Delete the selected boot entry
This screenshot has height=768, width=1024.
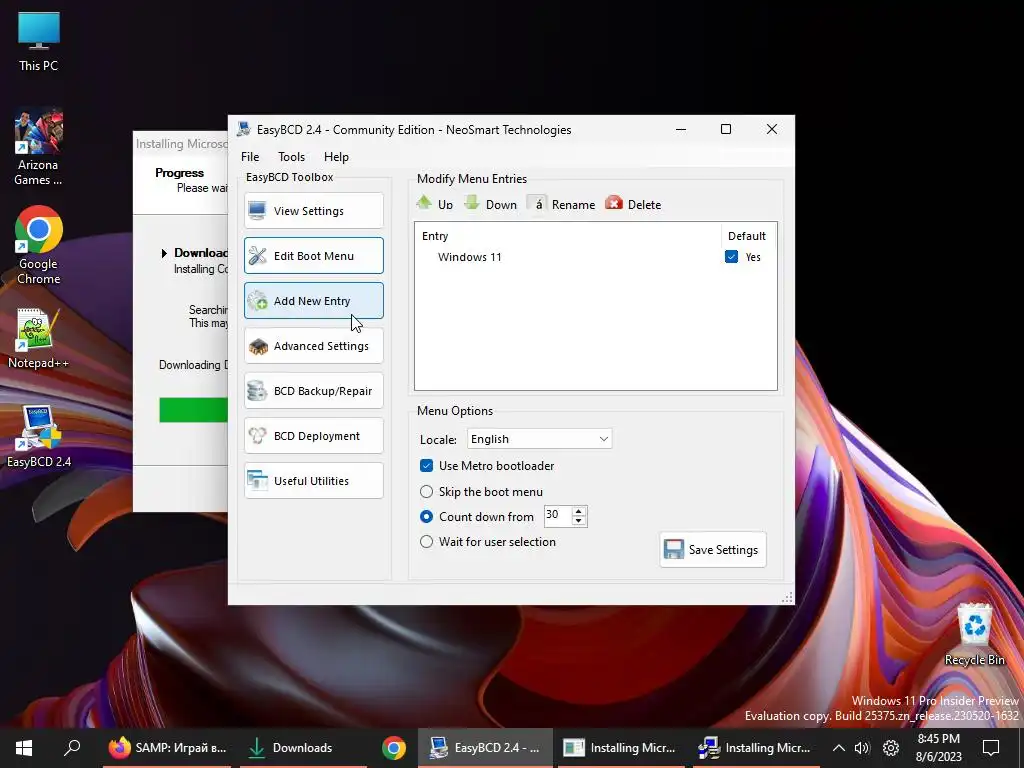tap(633, 204)
